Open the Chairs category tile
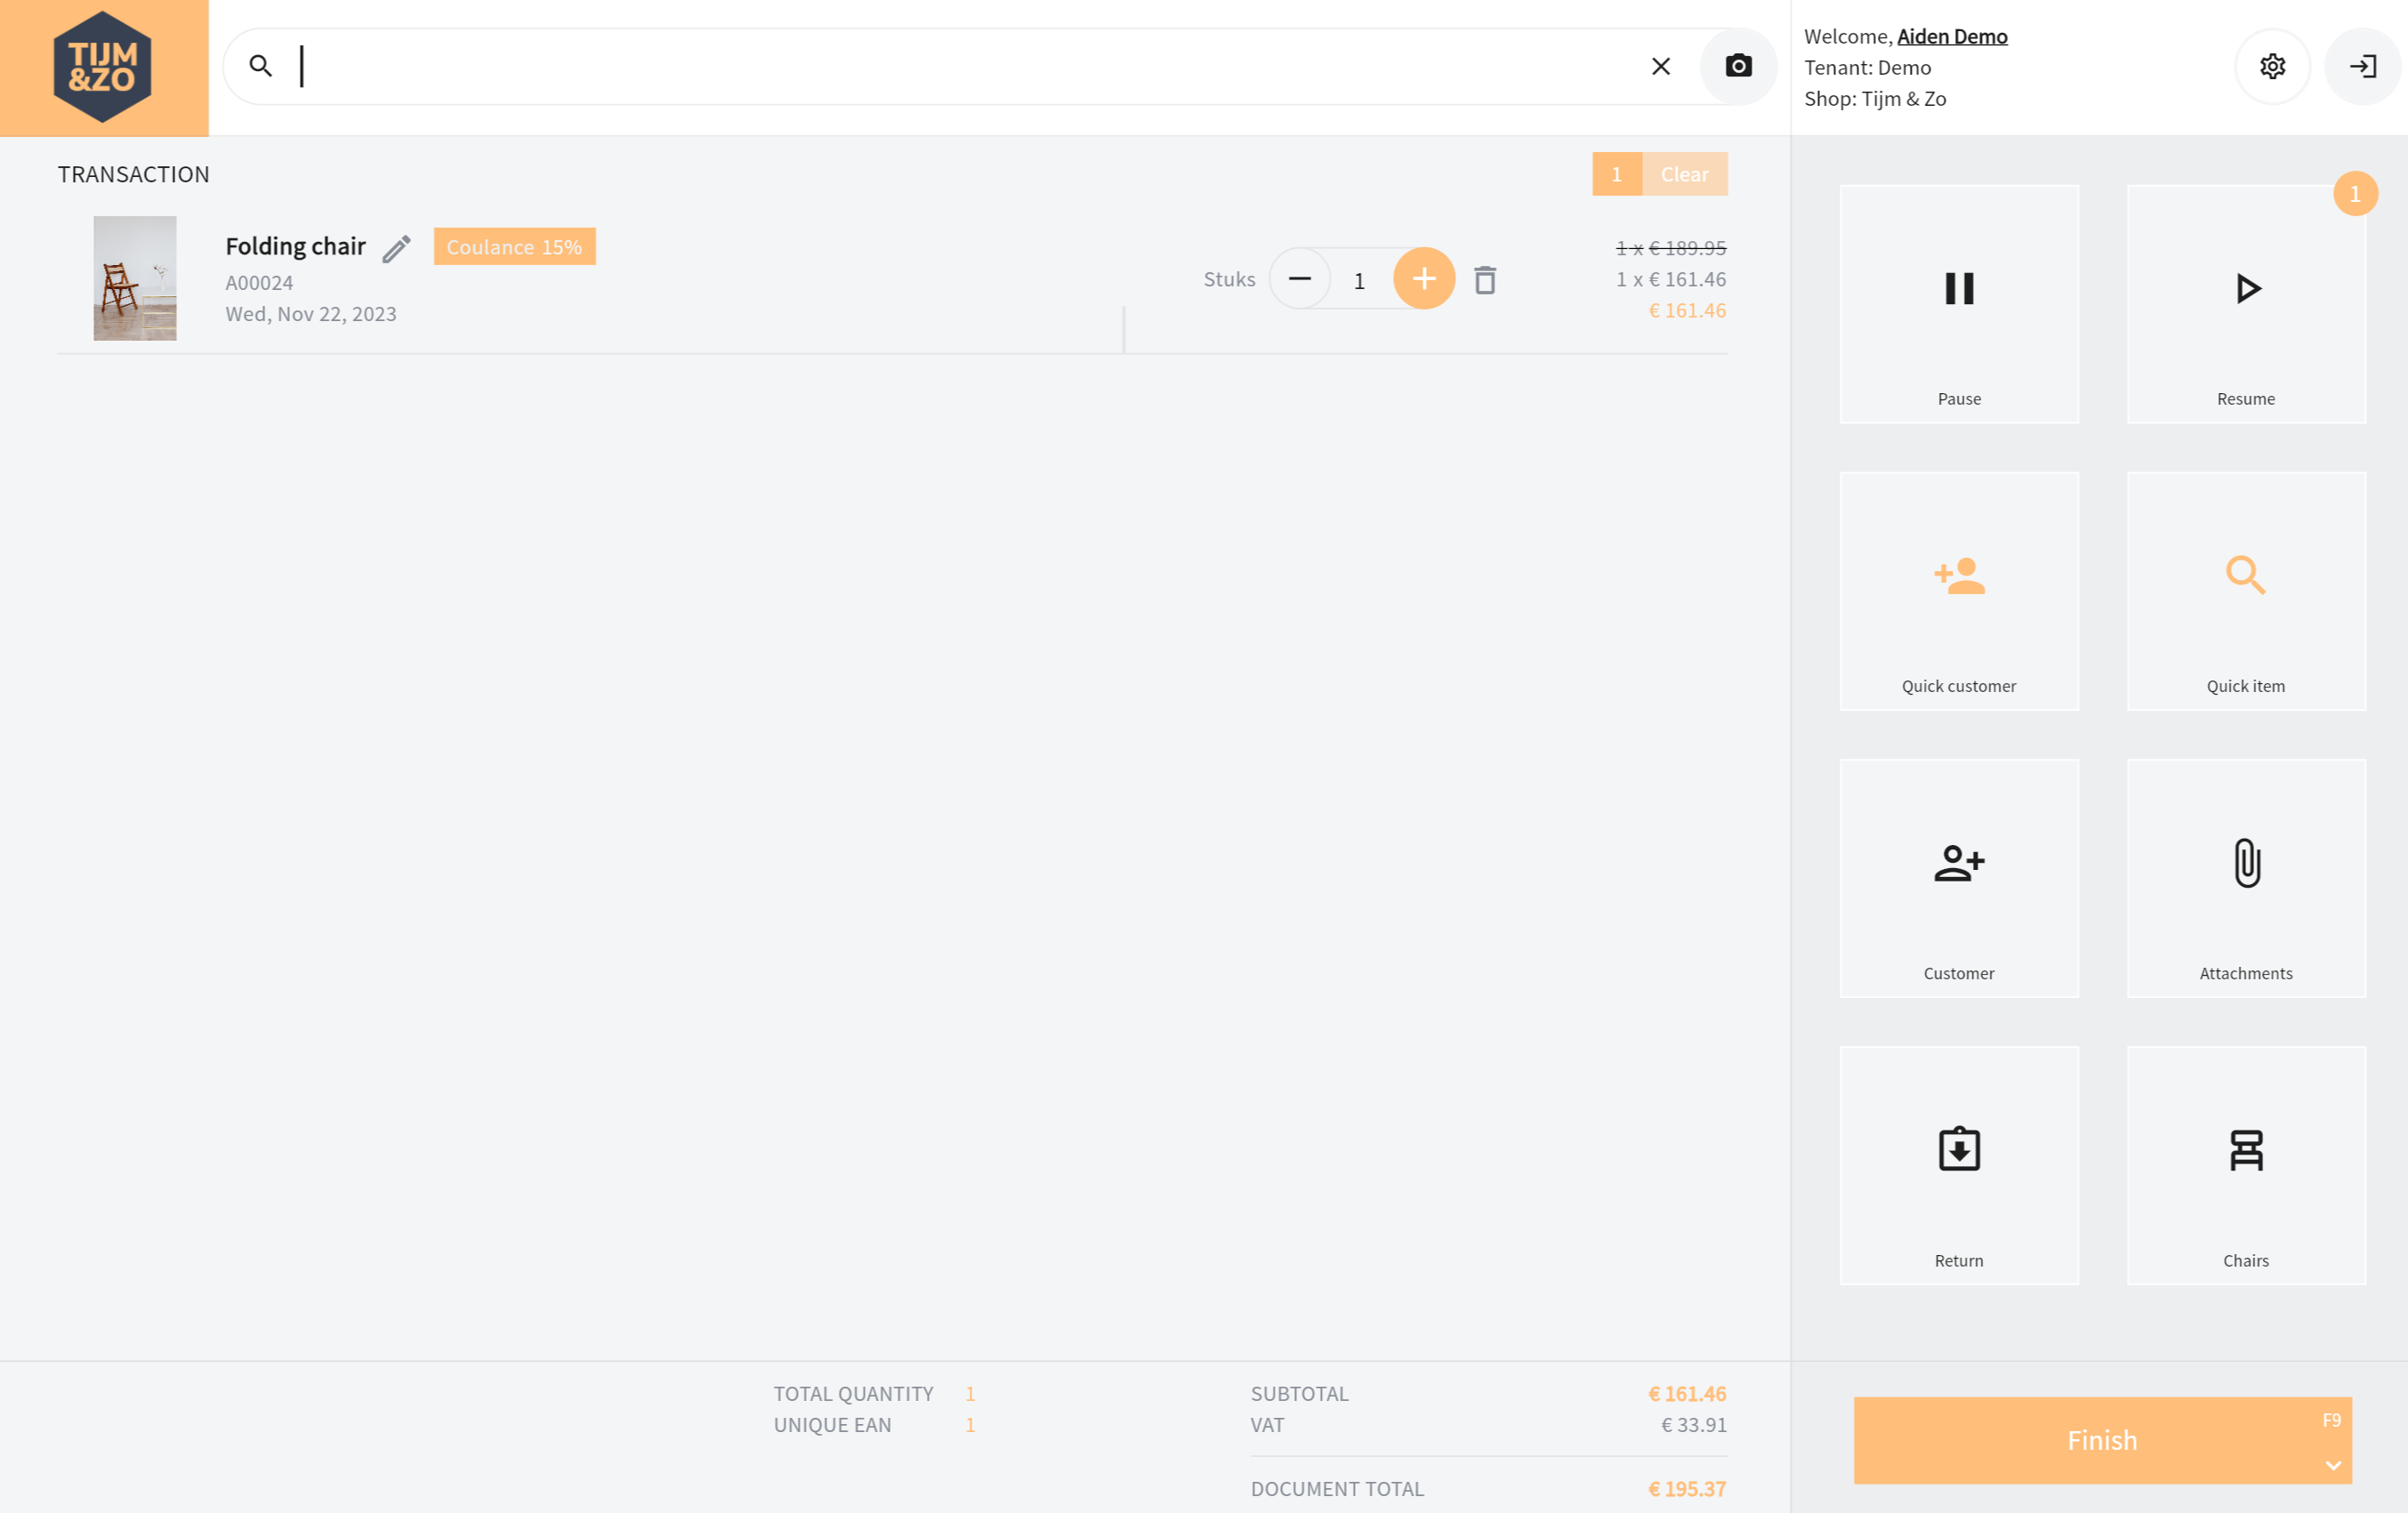The width and height of the screenshot is (2408, 1513). click(x=2245, y=1165)
